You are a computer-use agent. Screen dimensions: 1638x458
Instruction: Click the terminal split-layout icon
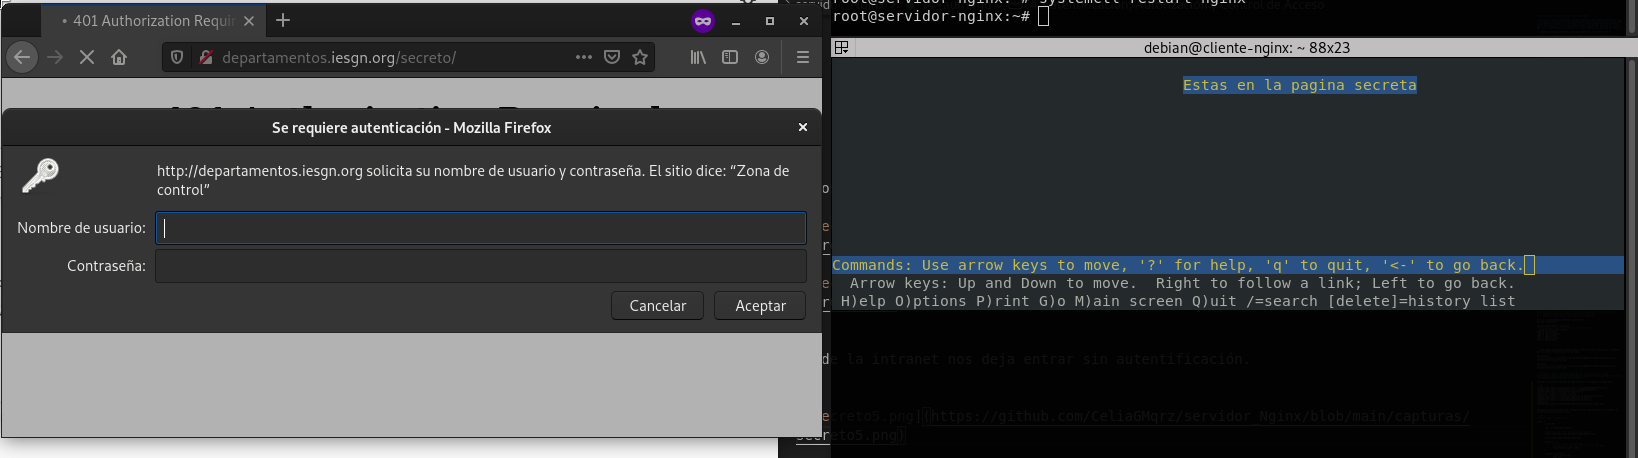[842, 47]
